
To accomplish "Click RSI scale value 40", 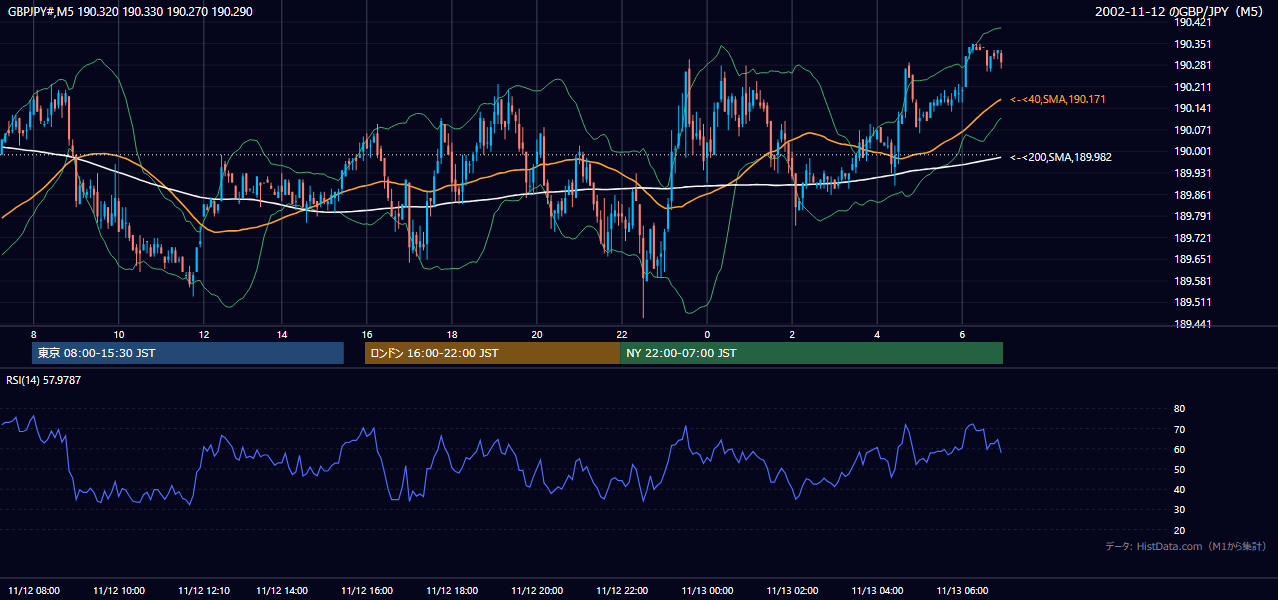I will pos(1179,489).
